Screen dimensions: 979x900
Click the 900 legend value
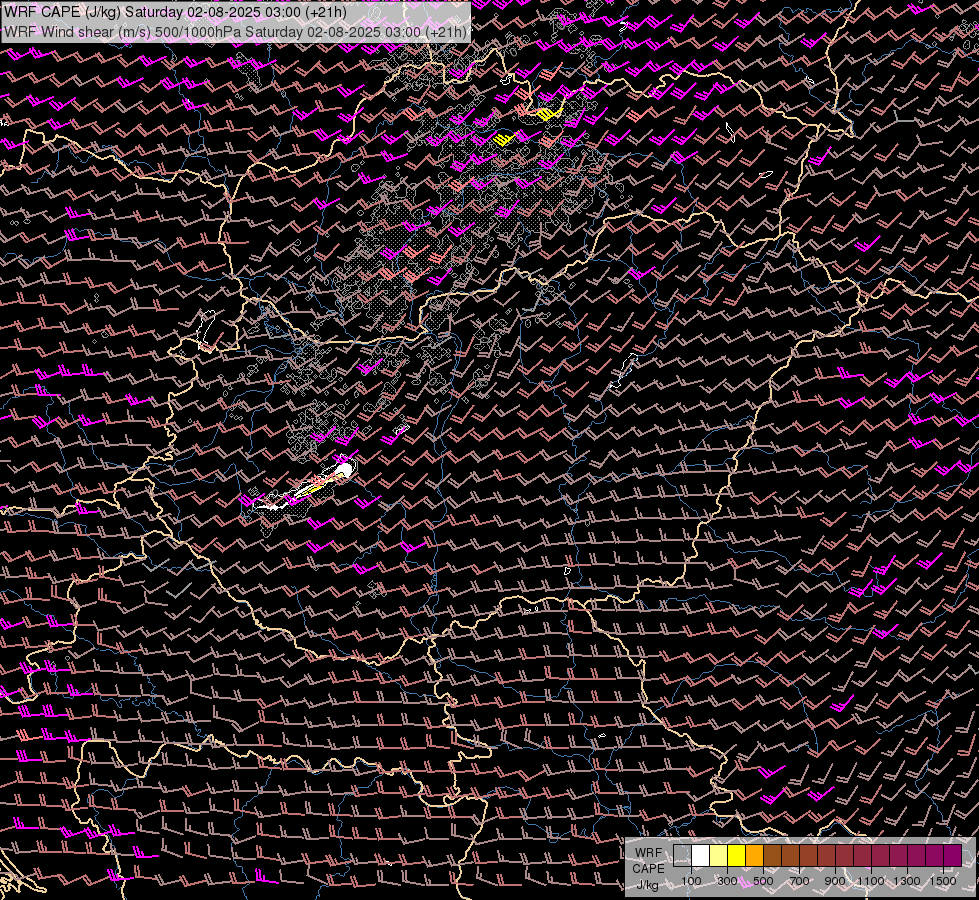pyautogui.click(x=835, y=881)
